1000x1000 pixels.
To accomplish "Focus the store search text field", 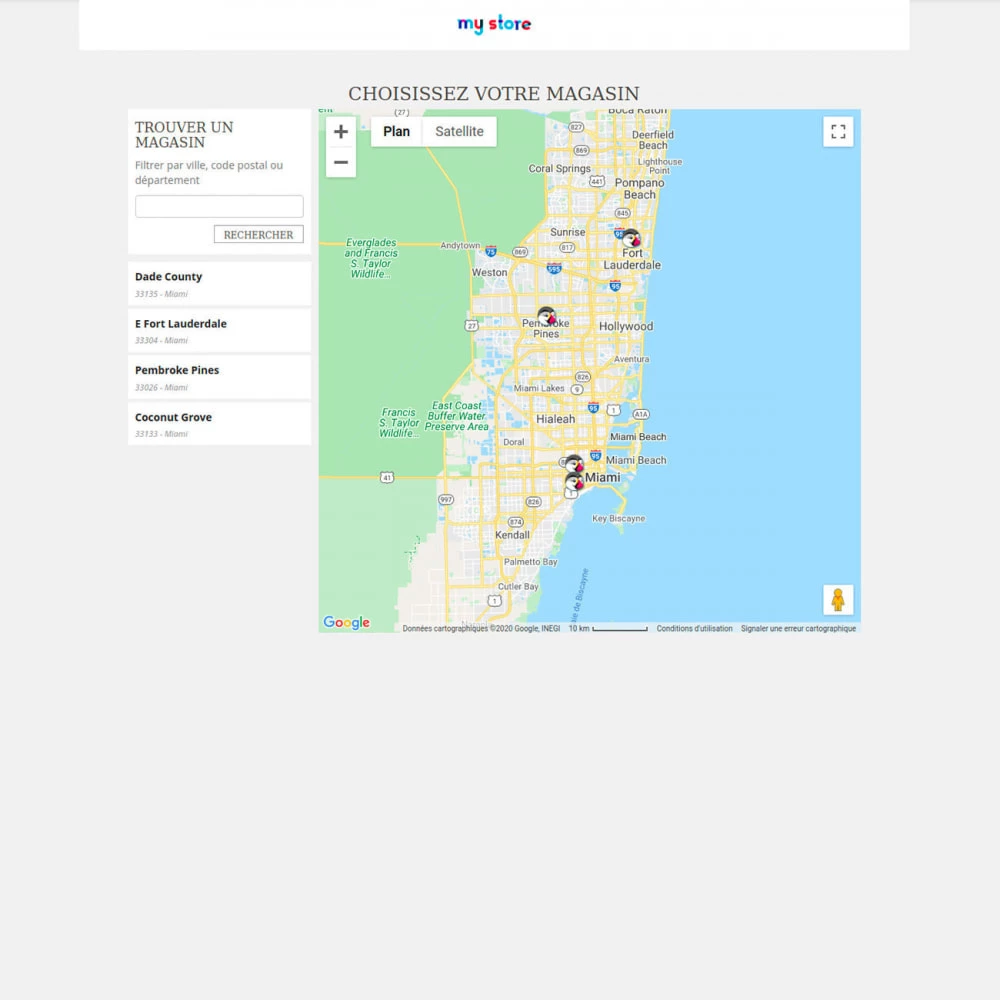I will click(219, 207).
